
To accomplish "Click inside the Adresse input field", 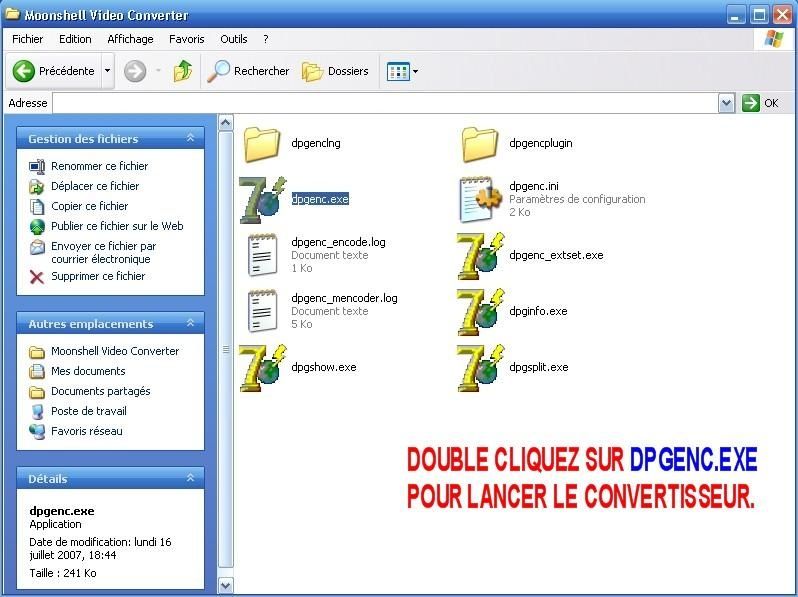I will click(385, 103).
